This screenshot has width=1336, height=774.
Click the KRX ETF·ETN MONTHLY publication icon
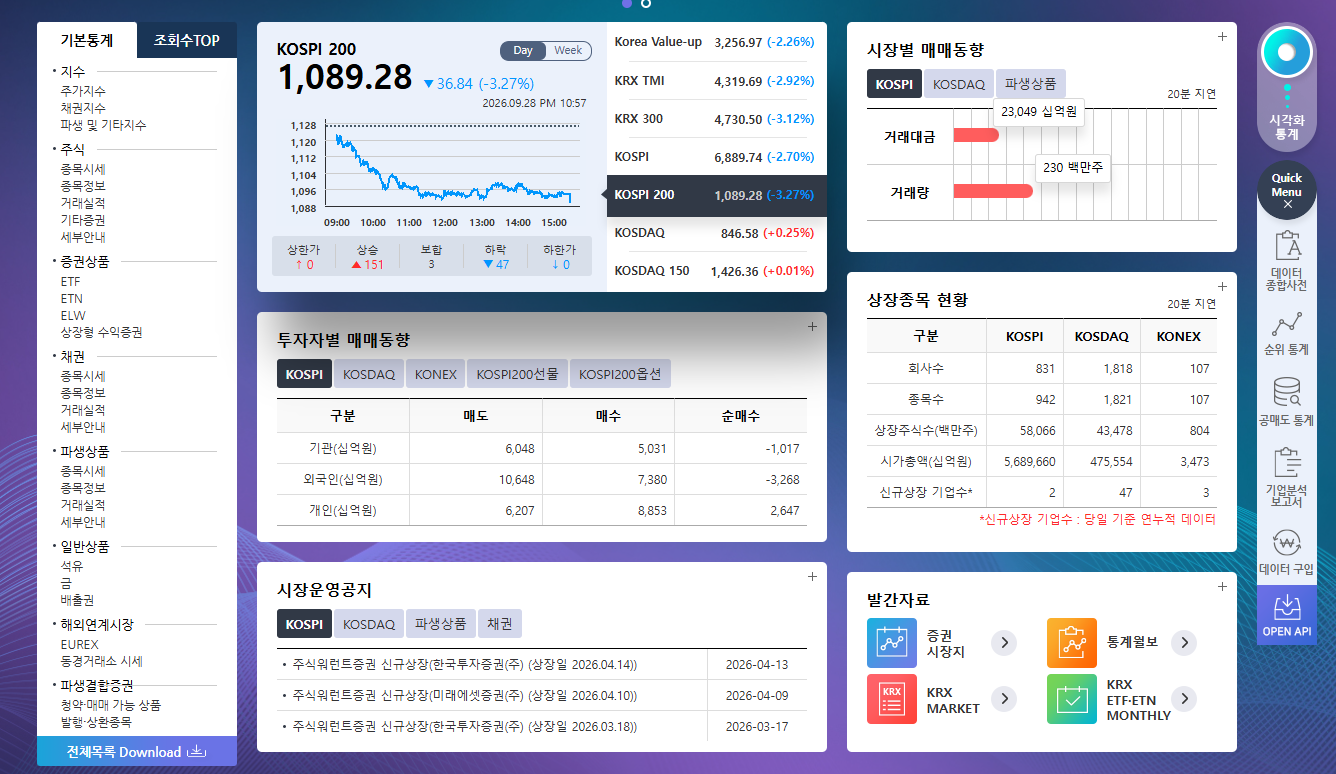click(x=1072, y=699)
